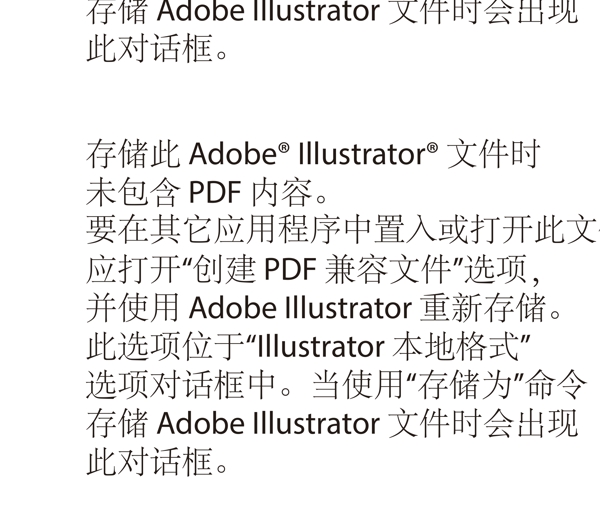Click the top-most 此对话框 text

[x=150, y=48]
